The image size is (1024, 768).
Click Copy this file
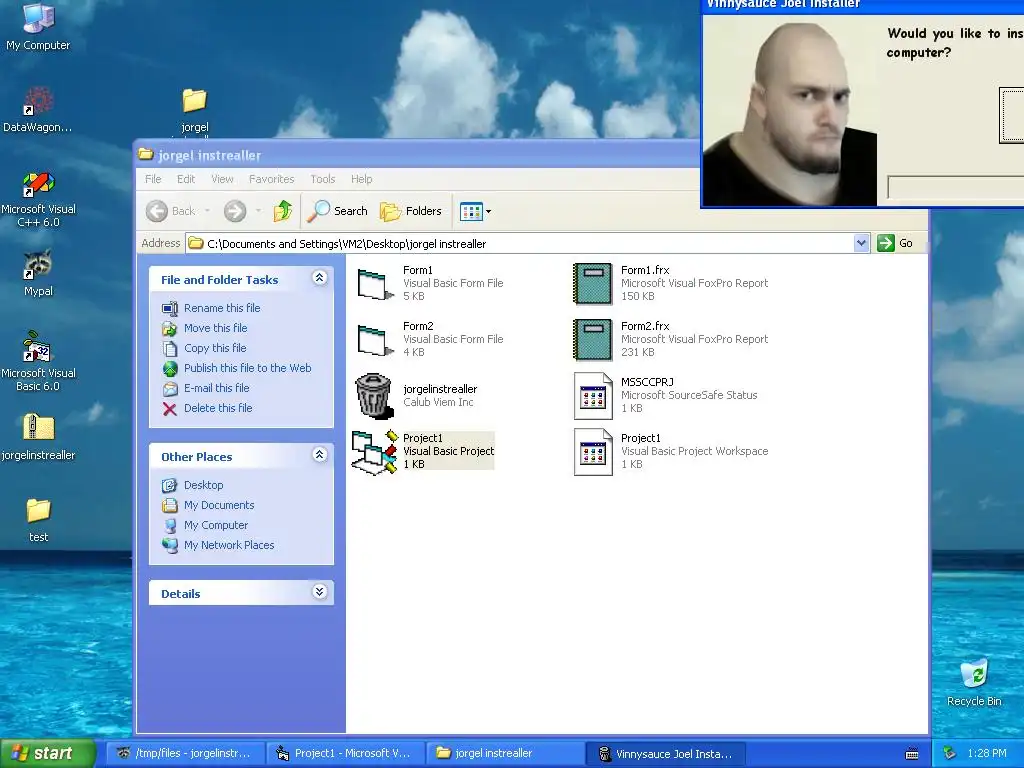tap(204, 348)
